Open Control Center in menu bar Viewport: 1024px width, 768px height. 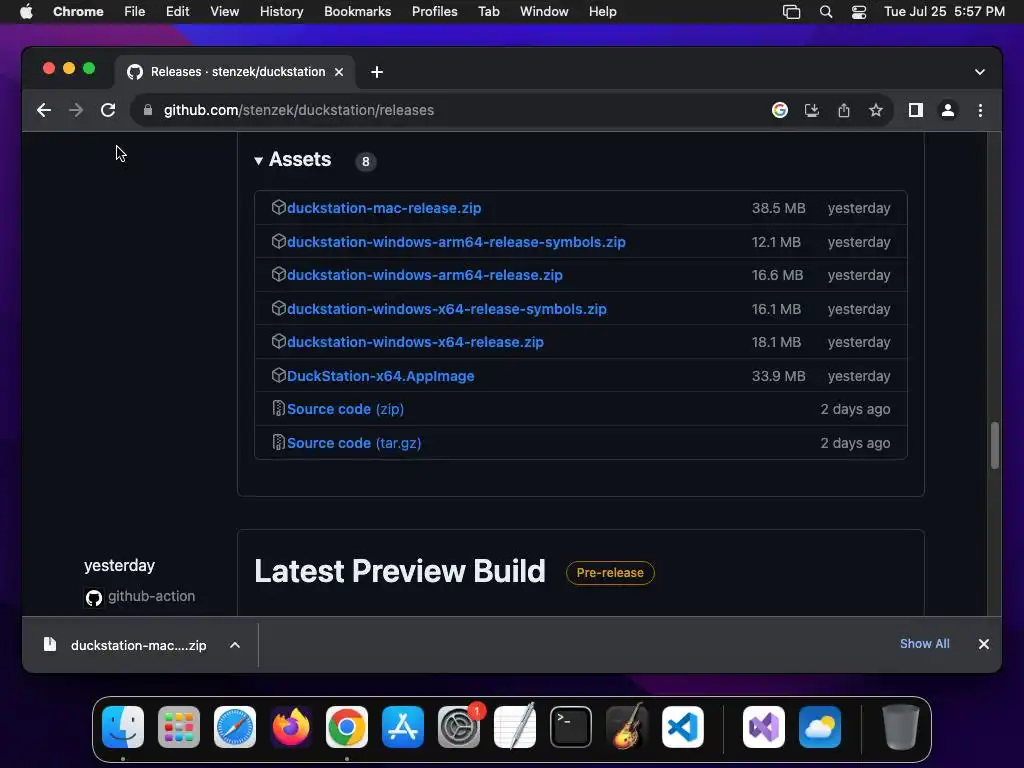[x=859, y=12]
